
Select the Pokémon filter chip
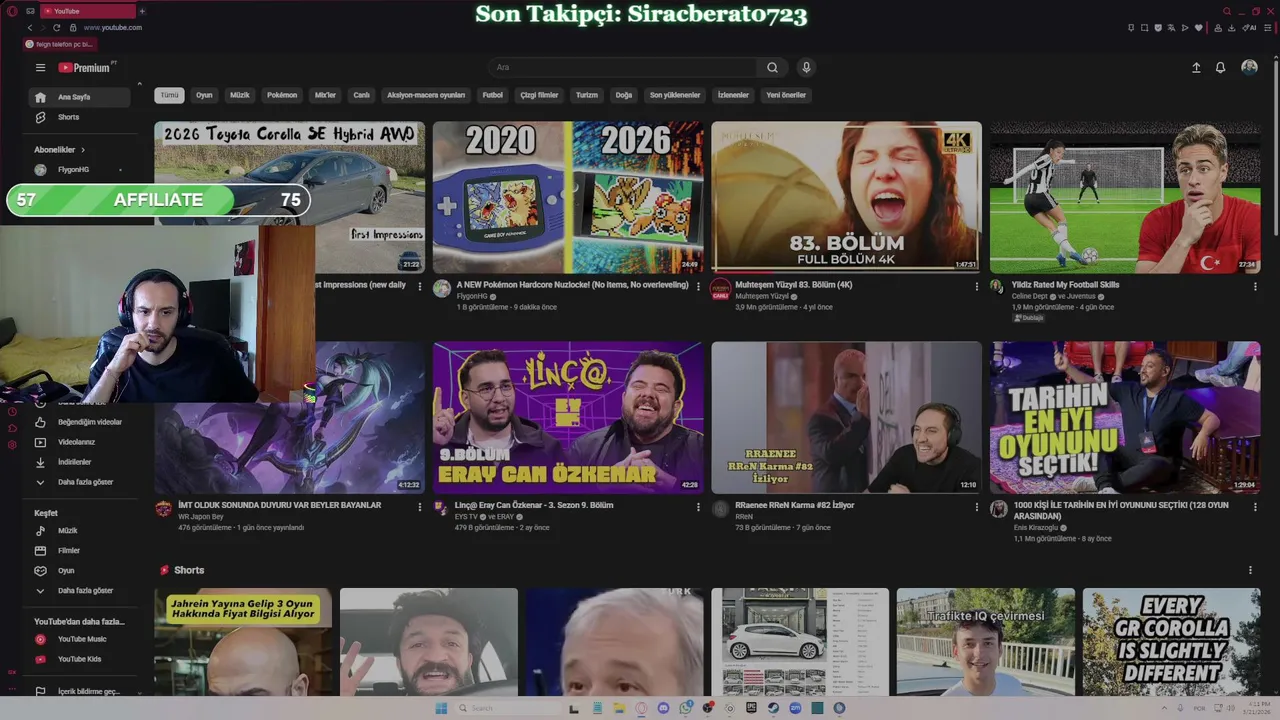click(x=282, y=95)
